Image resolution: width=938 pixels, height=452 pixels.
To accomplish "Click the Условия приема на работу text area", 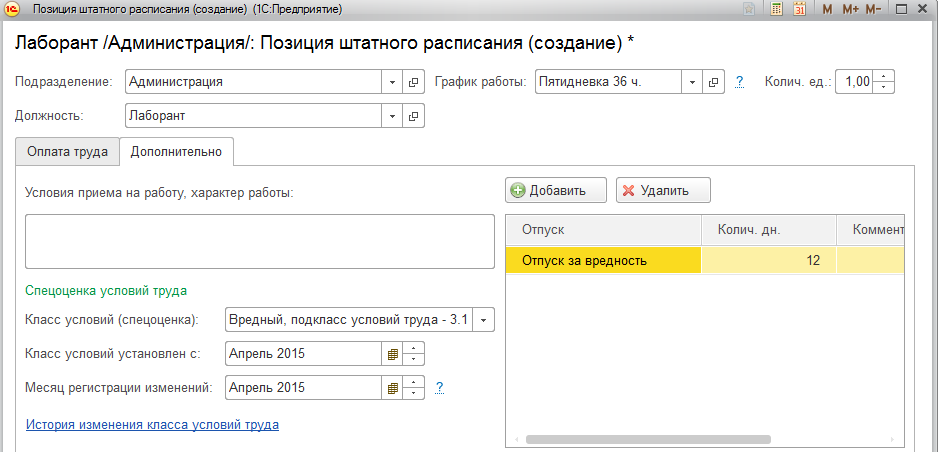I will pyautogui.click(x=260, y=241).
